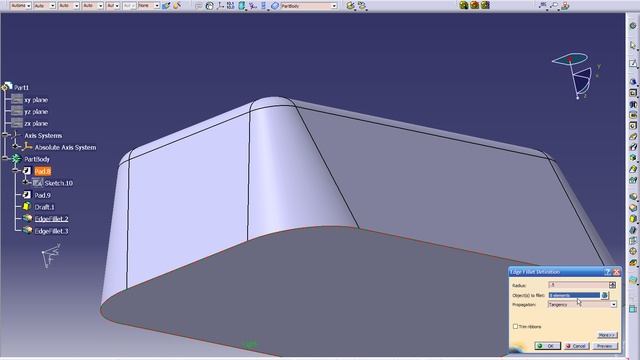Select the Shaft tool icon
The image size is (640, 360).
click(633, 104)
